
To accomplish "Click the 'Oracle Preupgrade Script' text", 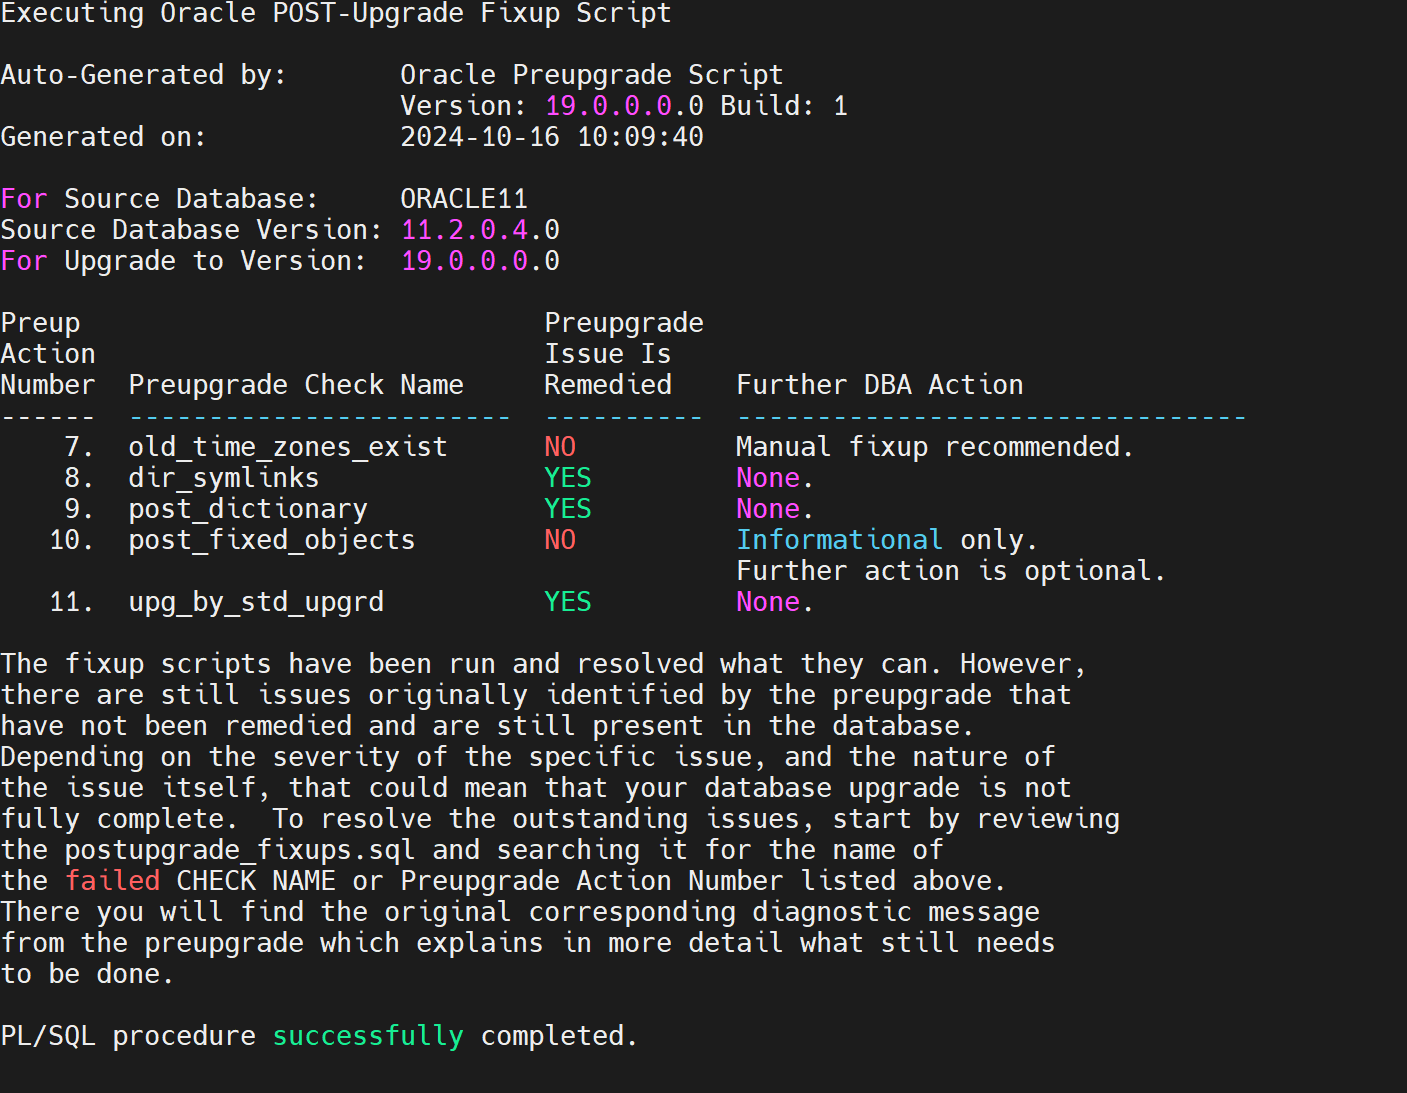I will click(592, 75).
